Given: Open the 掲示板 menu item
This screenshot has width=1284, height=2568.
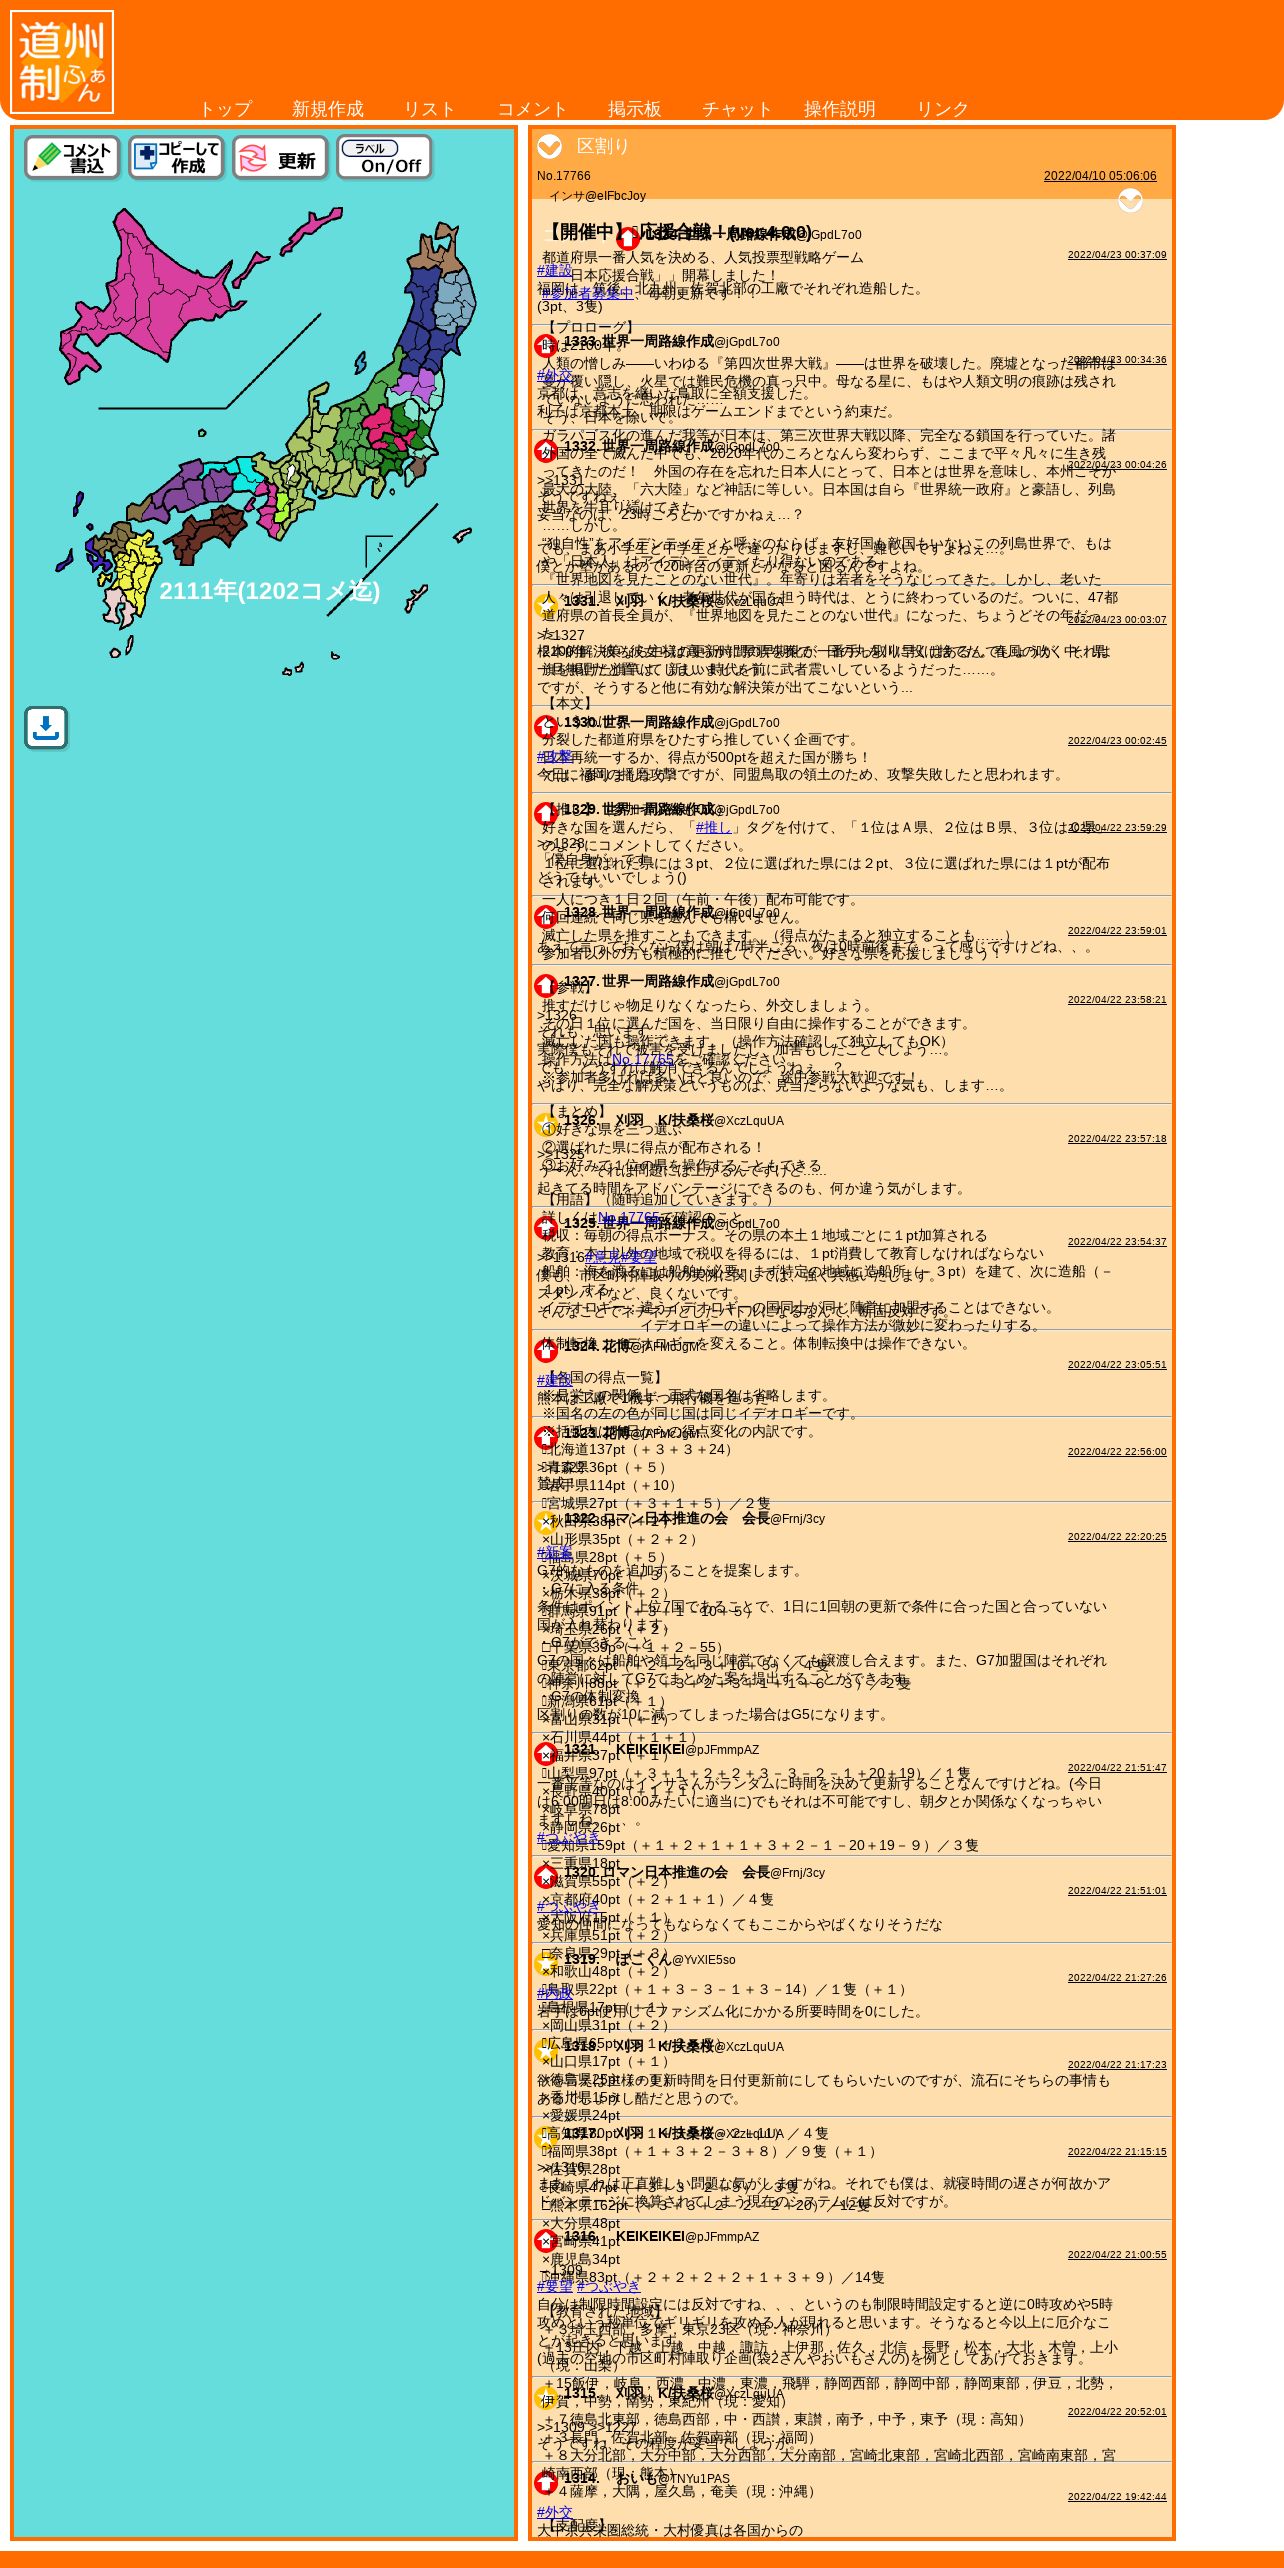Looking at the screenshot, I should coord(635,109).
